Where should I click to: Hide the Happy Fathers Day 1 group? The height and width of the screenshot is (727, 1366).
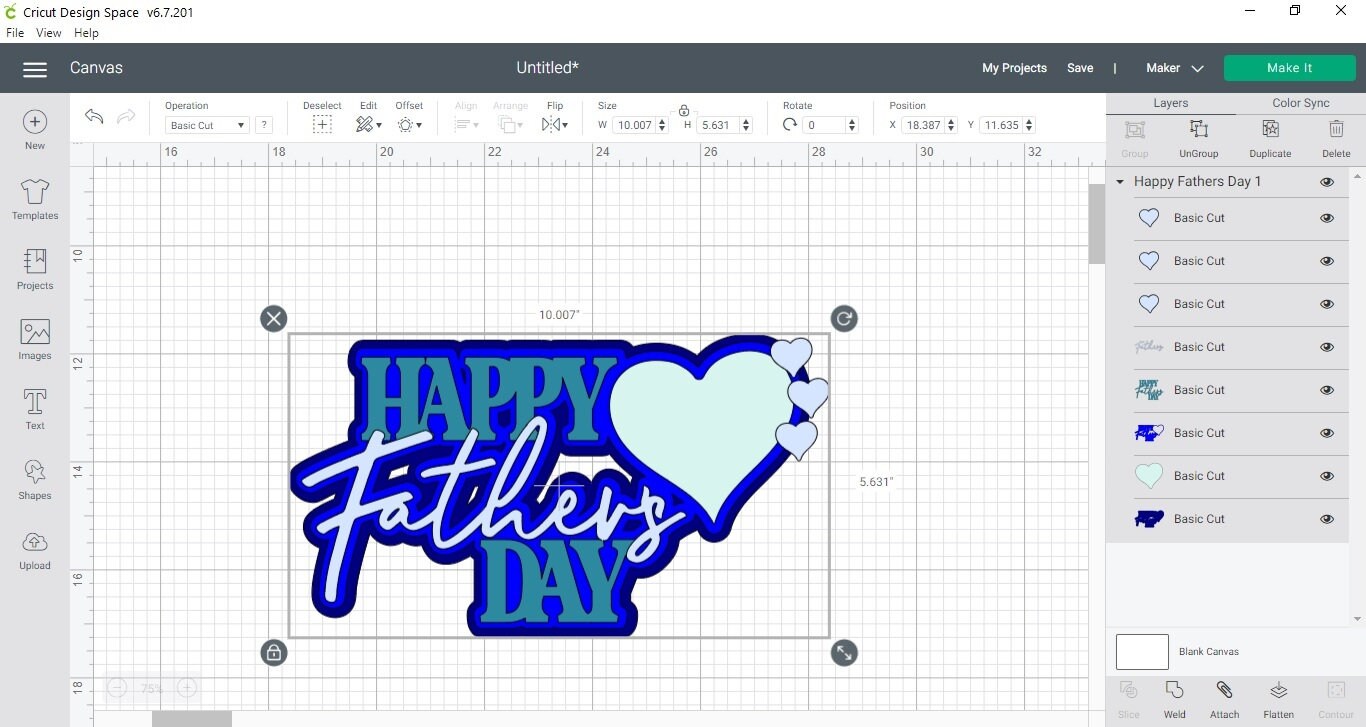tap(1327, 182)
